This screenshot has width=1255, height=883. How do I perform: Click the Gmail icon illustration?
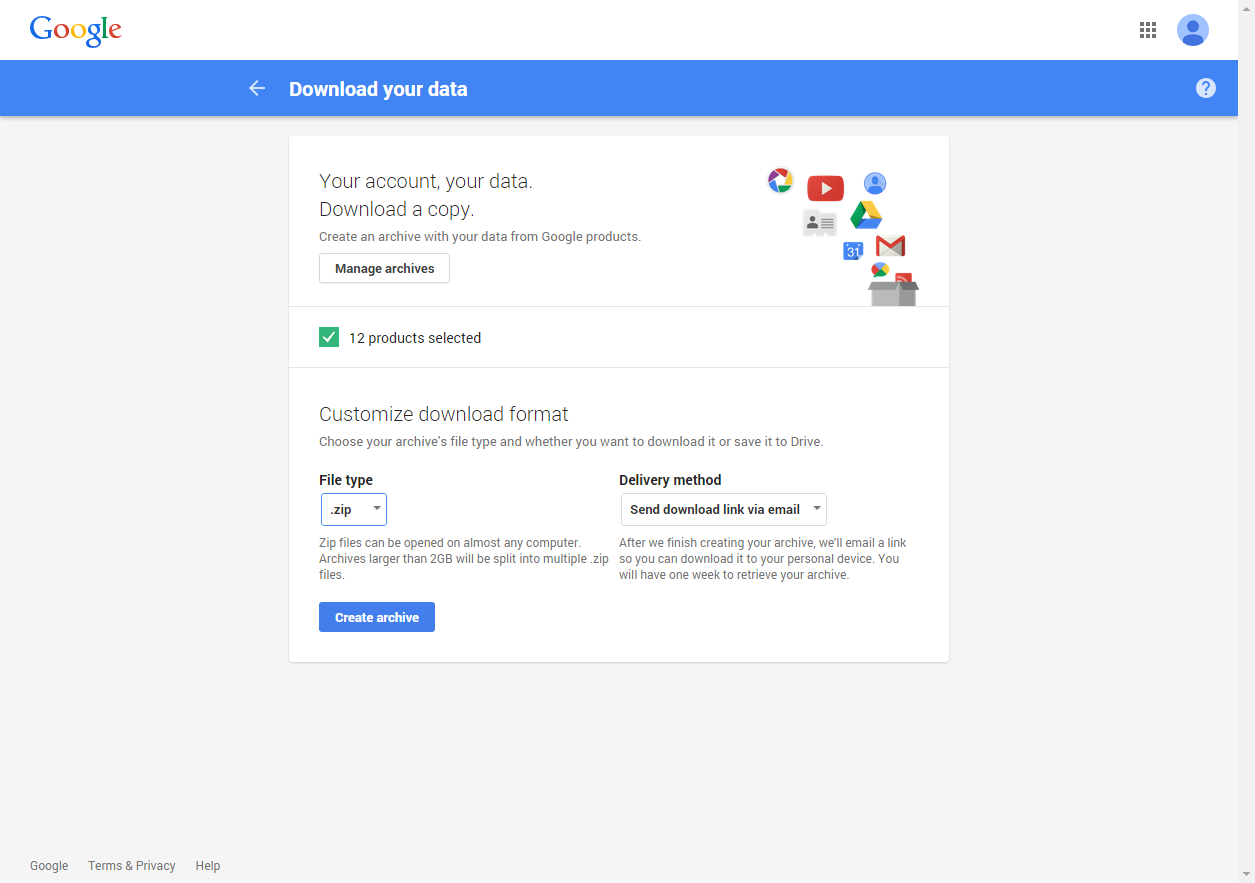point(890,245)
